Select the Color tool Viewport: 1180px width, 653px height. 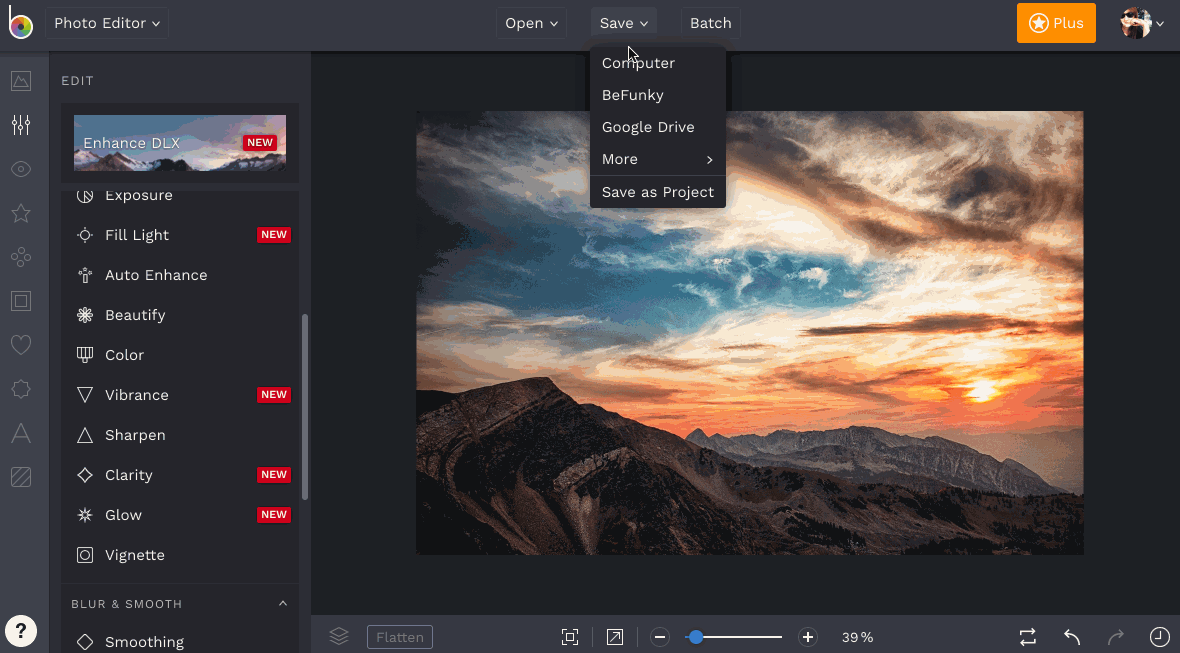pos(180,354)
